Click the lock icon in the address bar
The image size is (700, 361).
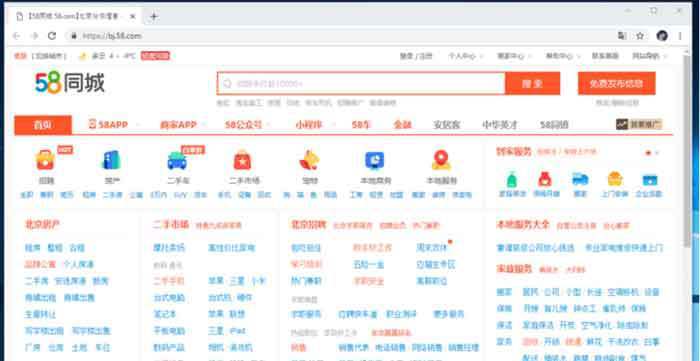(x=74, y=36)
